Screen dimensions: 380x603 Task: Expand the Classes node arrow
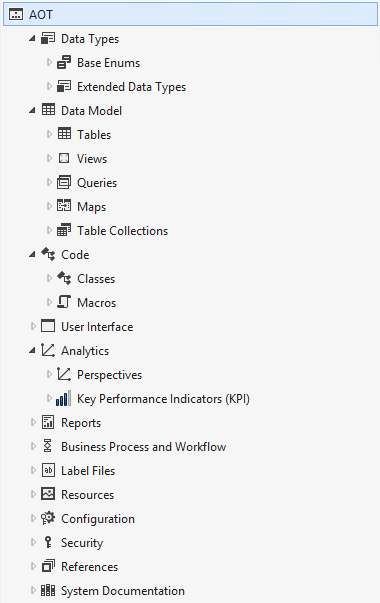point(49,278)
